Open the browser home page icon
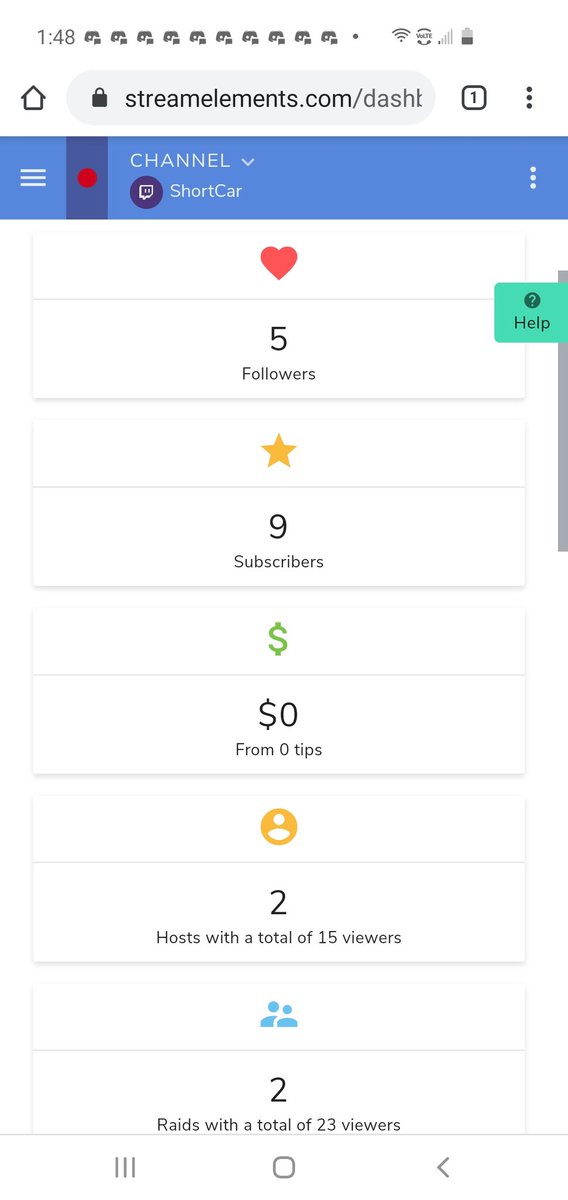The image size is (568, 1200). (33, 97)
